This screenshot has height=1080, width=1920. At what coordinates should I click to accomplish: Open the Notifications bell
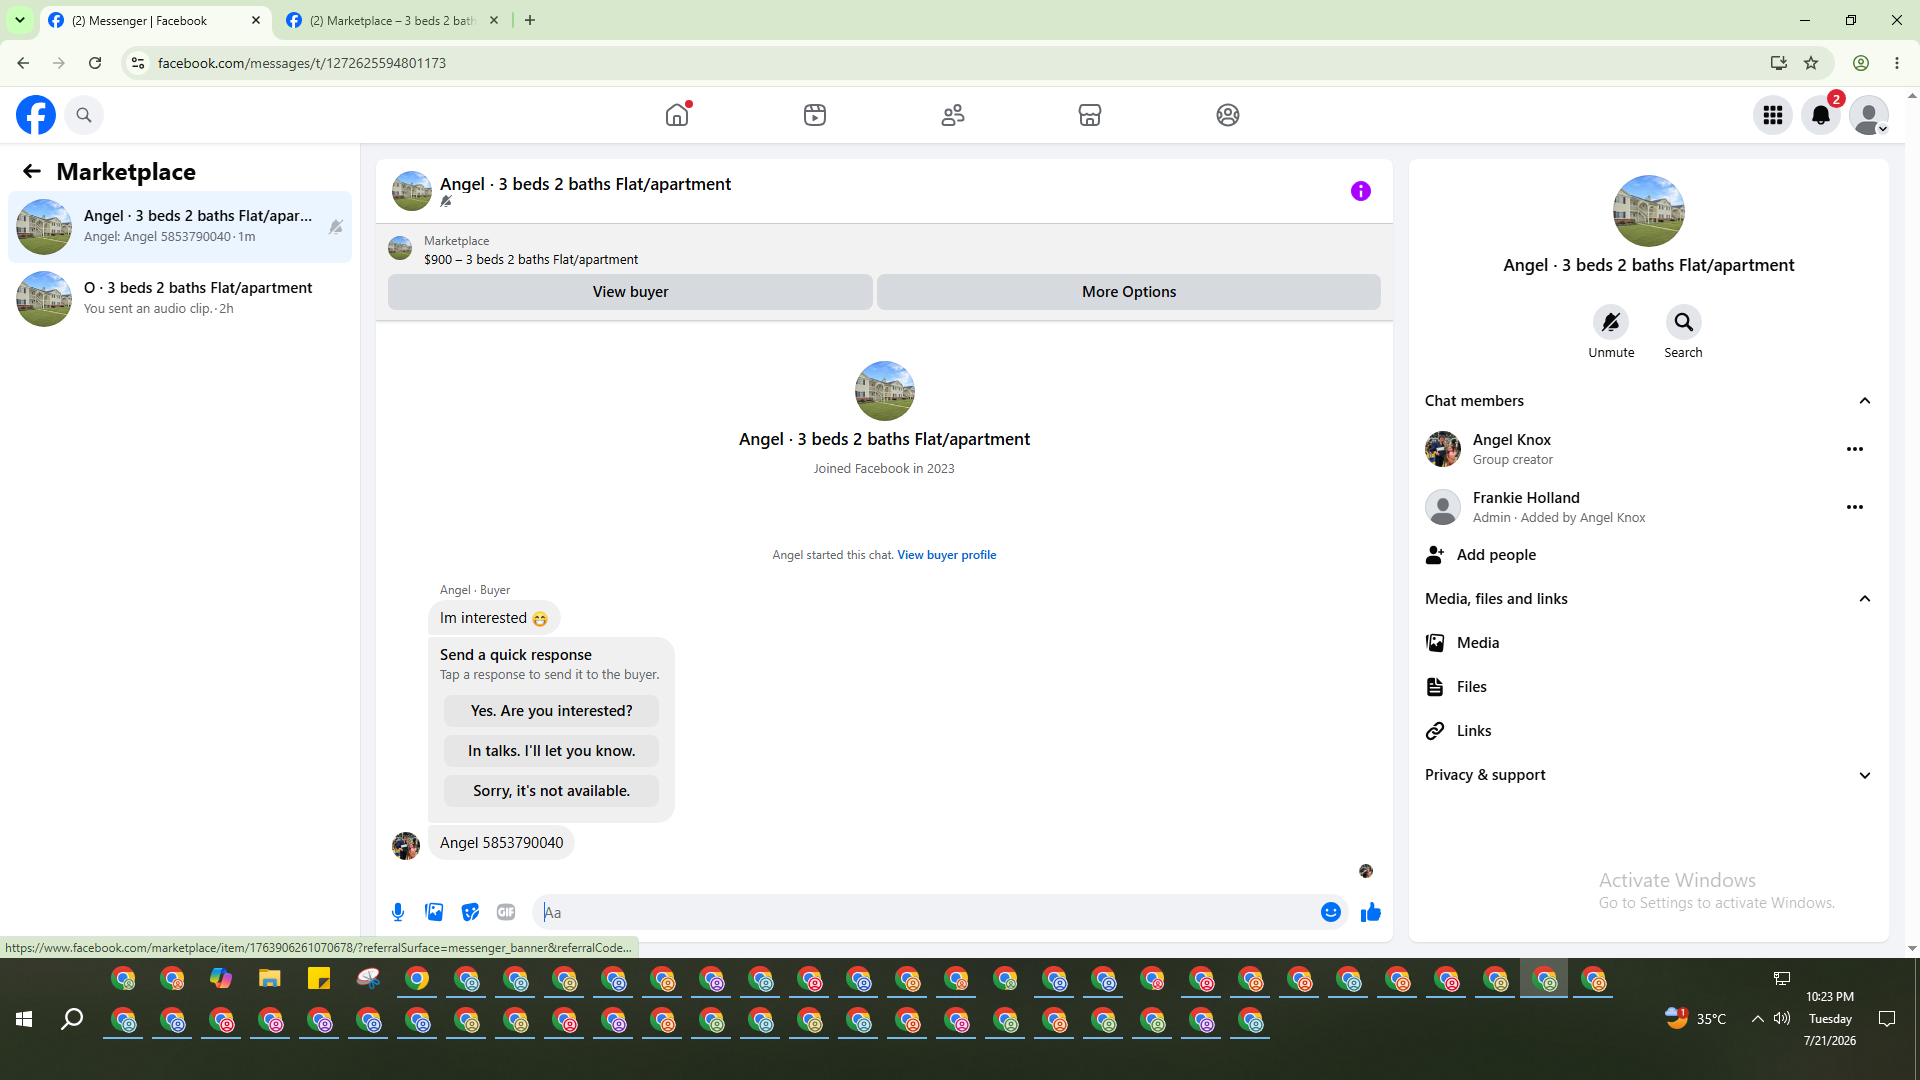pos(1821,115)
